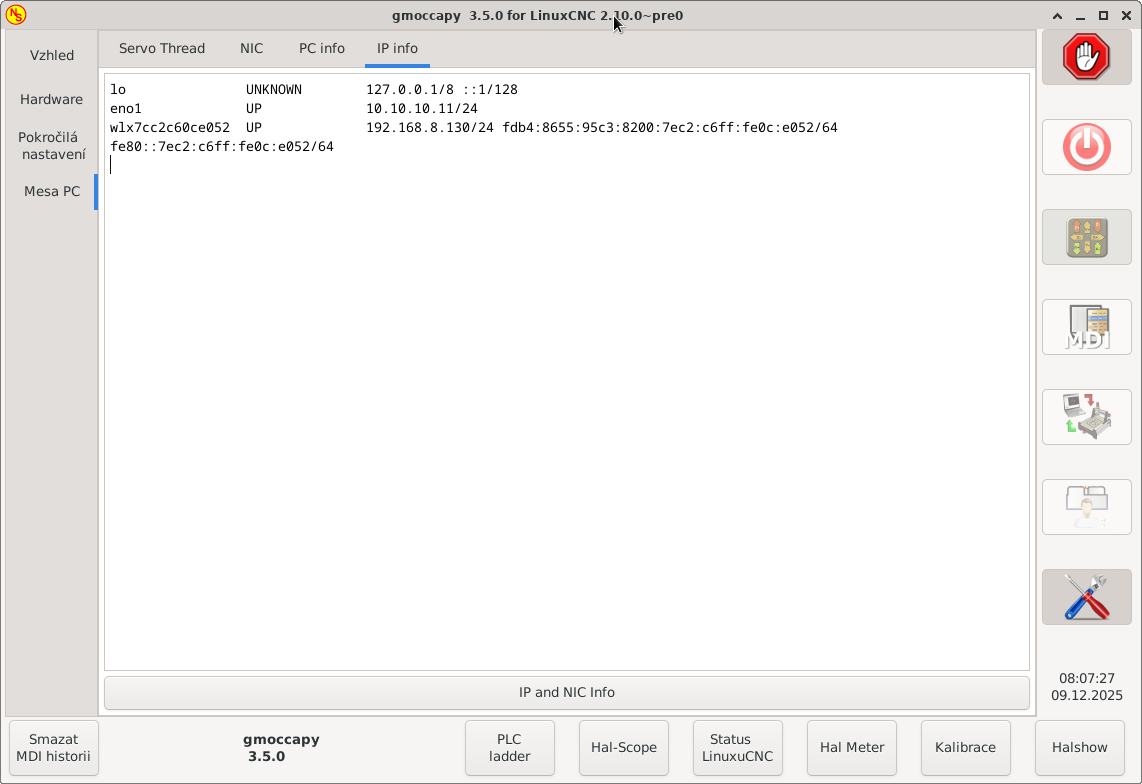1142x784 pixels.
Task: Click the greyed-out user tab icon
Action: coord(1086,507)
